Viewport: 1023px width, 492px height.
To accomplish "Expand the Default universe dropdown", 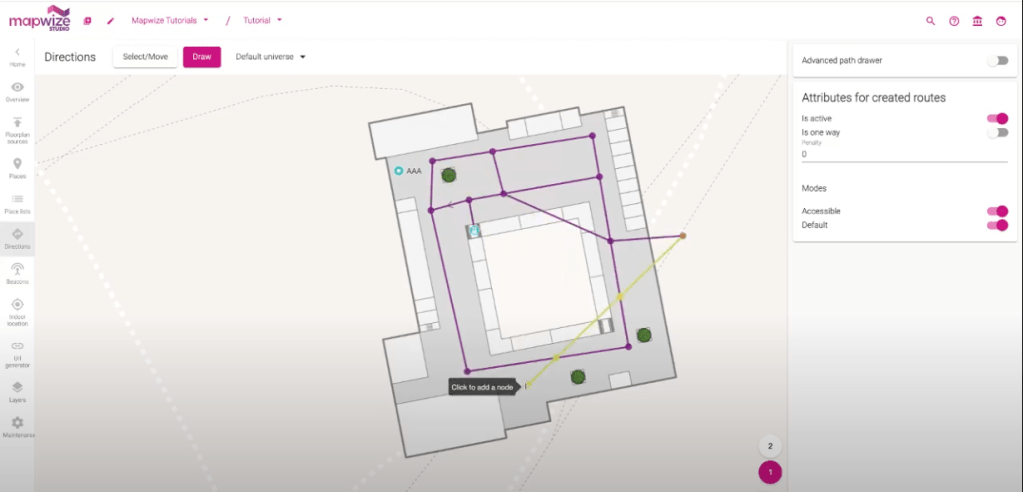I will [x=270, y=57].
